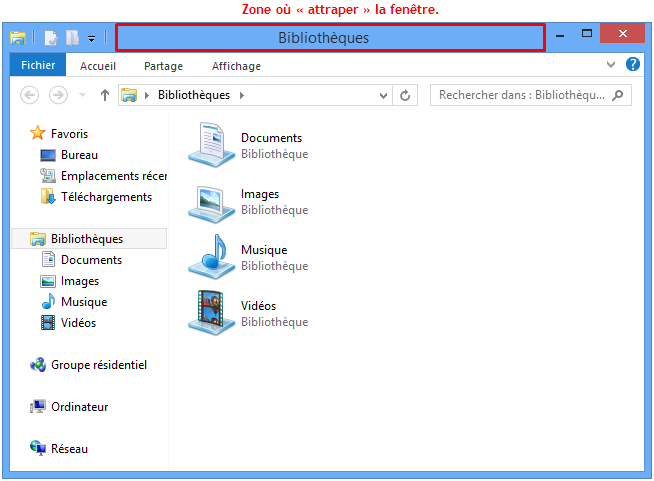The image size is (654, 481).
Task: Open the Fichier menu tab
Action: click(x=38, y=65)
